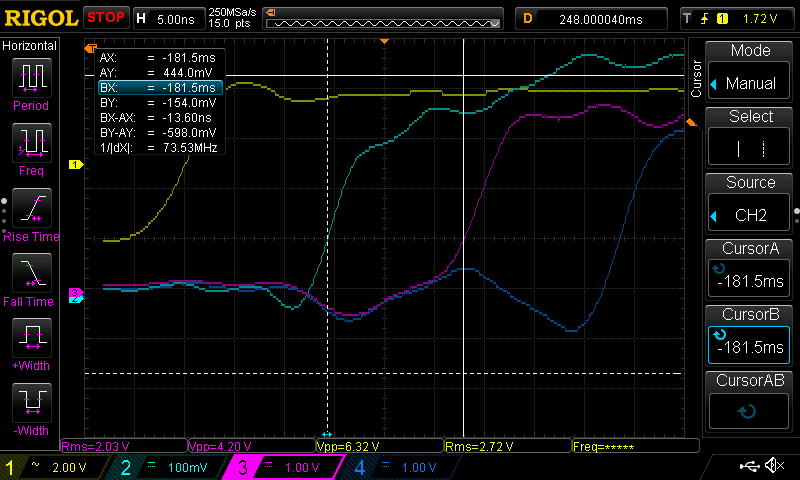Click the BY -154.0mV readout
This screenshot has height=480, width=800.
coord(158,103)
